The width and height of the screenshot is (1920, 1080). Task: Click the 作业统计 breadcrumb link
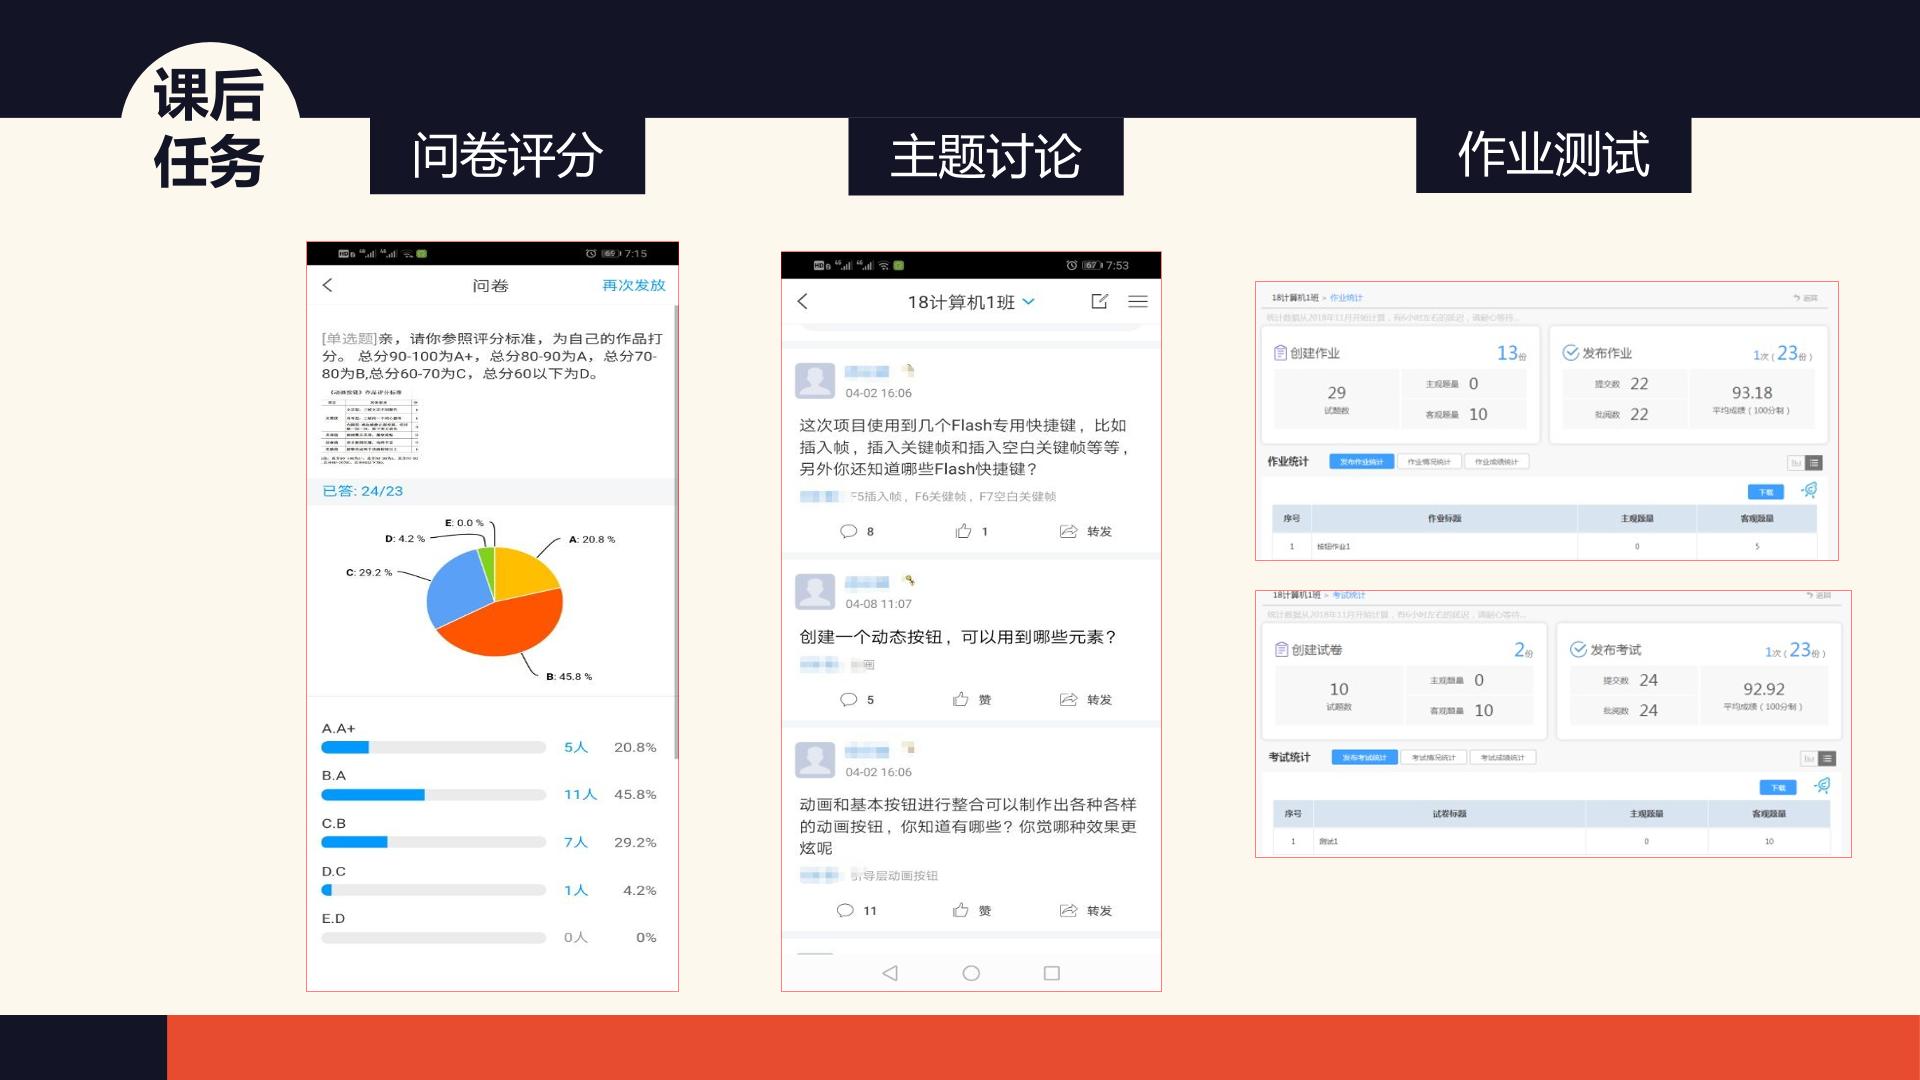point(1346,298)
